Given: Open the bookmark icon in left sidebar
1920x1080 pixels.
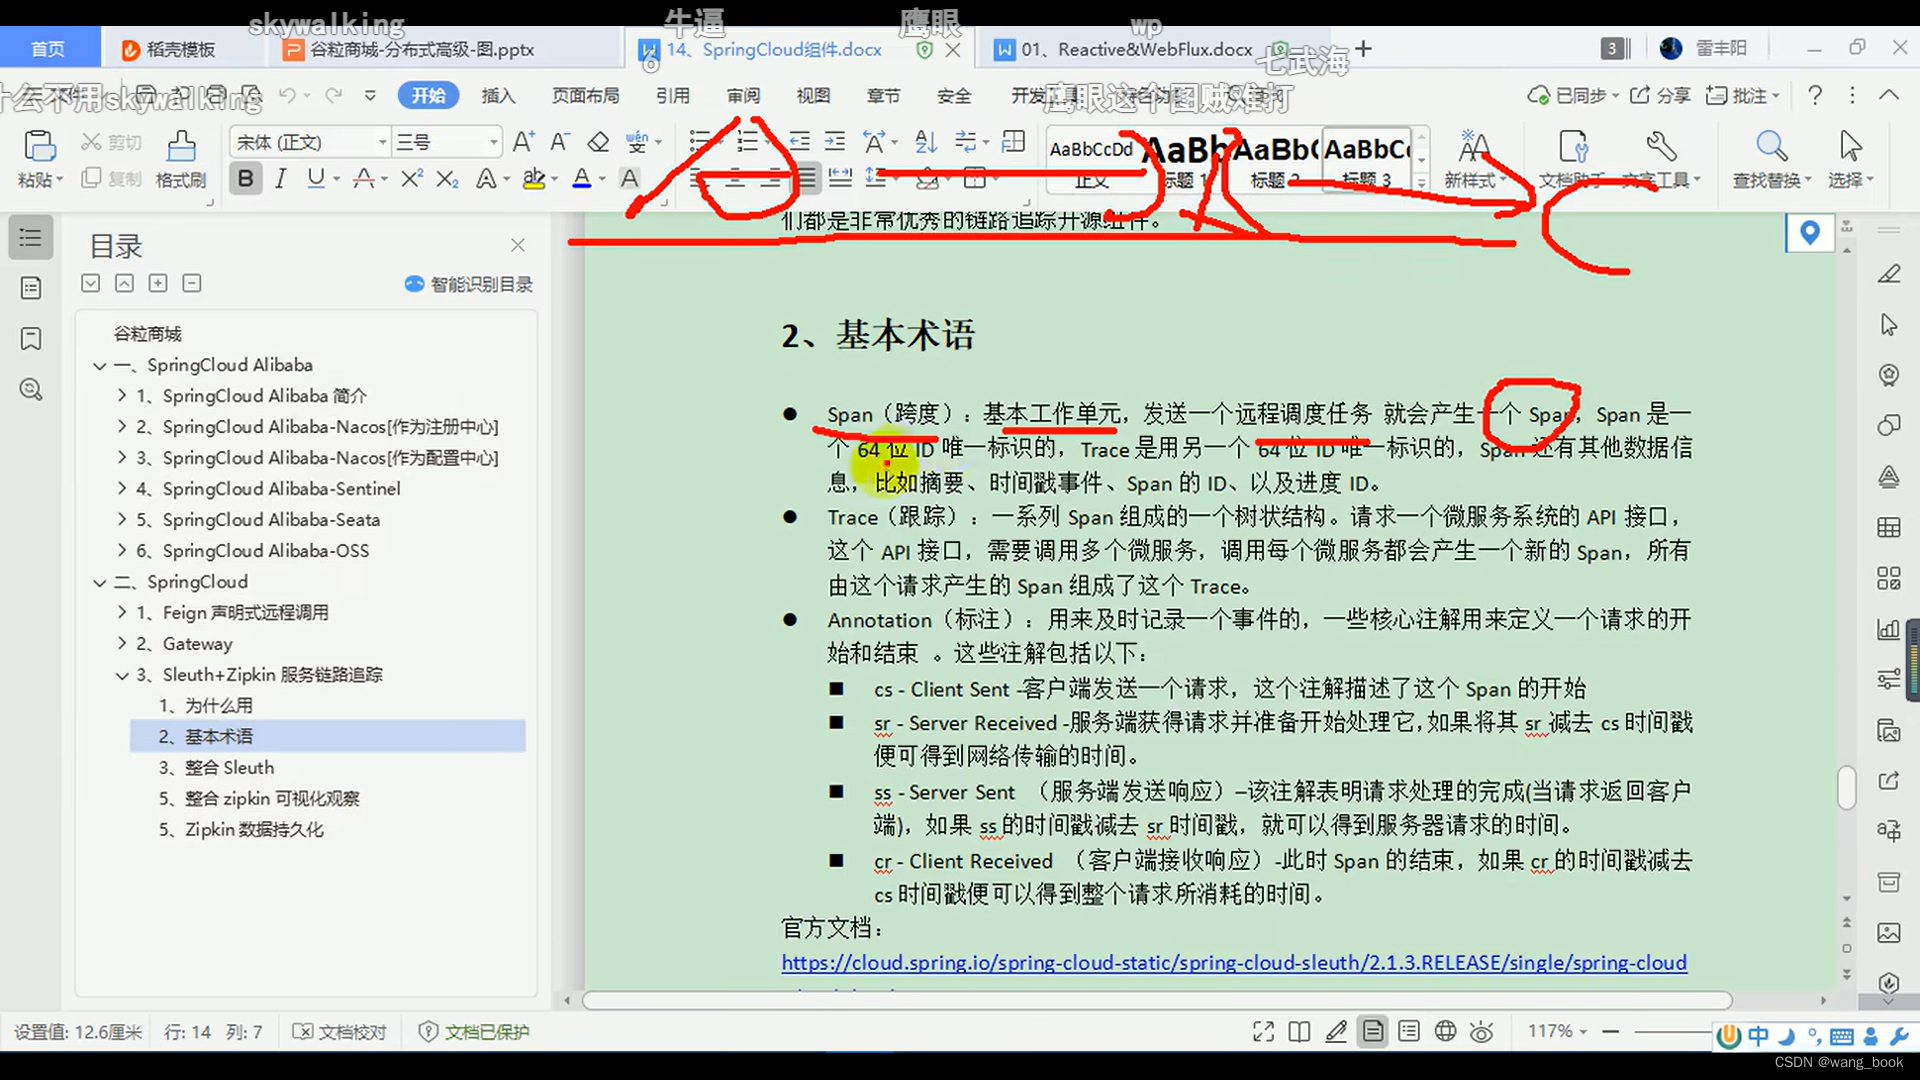Looking at the screenshot, I should coord(30,339).
